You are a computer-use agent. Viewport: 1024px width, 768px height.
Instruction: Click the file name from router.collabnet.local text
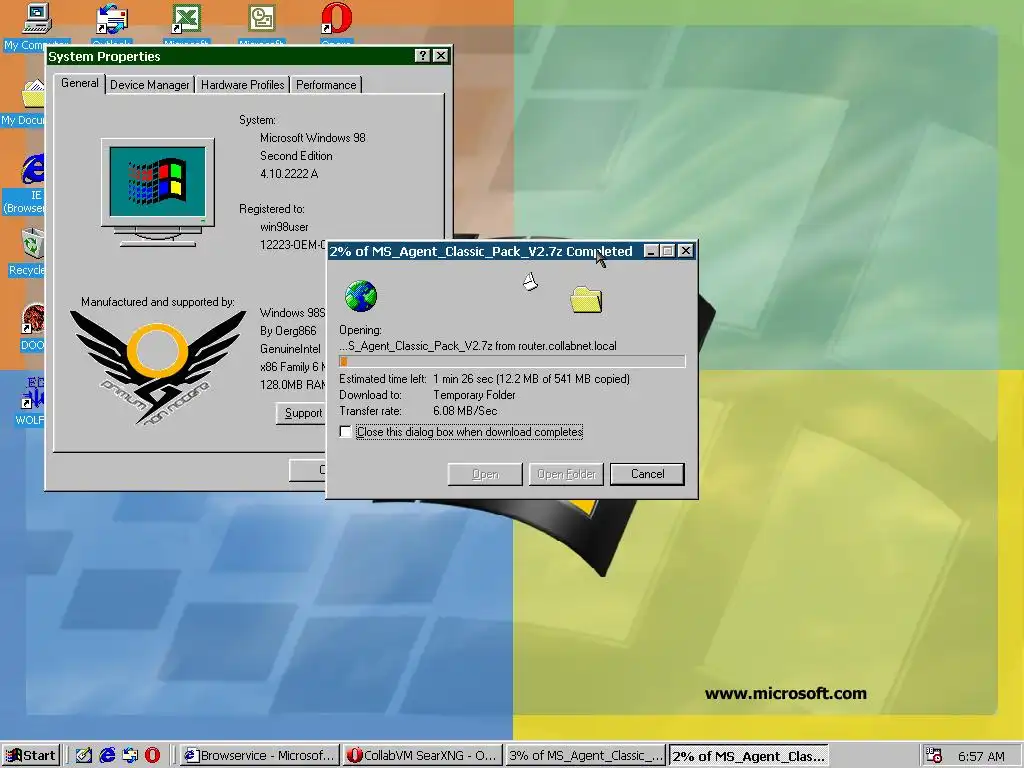point(477,346)
